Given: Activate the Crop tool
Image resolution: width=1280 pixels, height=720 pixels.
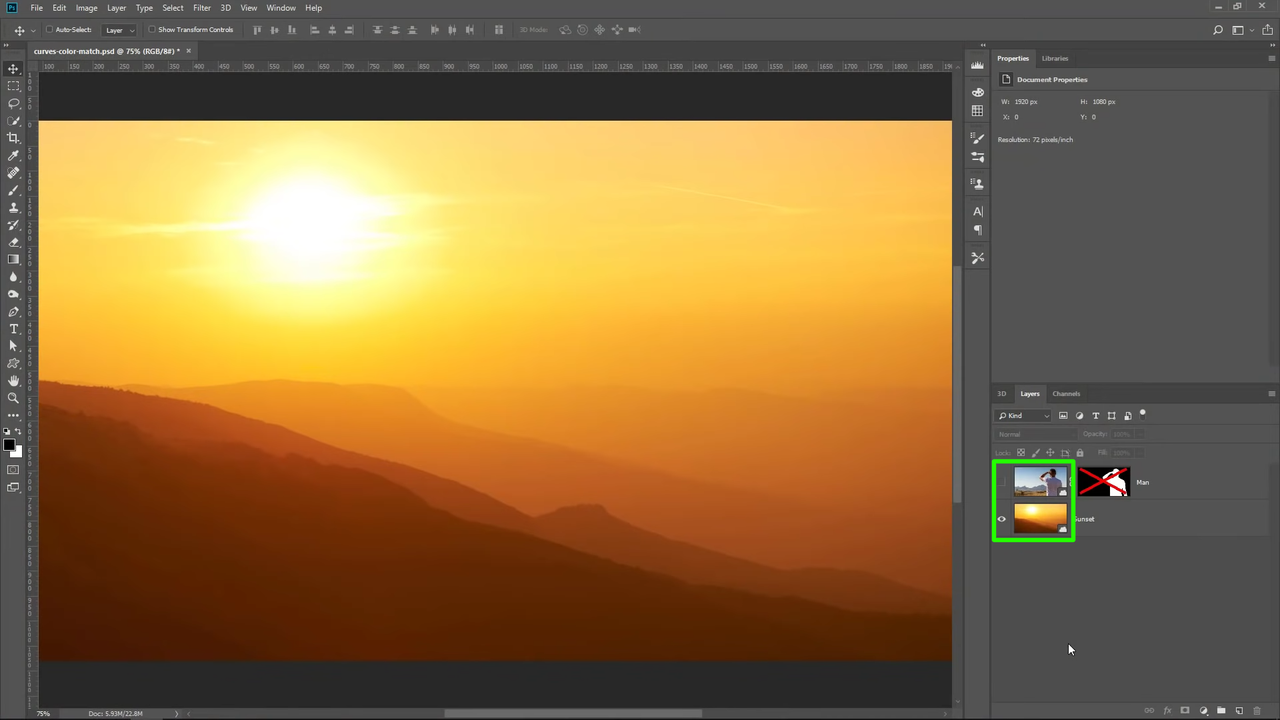Looking at the screenshot, I should click(13, 138).
